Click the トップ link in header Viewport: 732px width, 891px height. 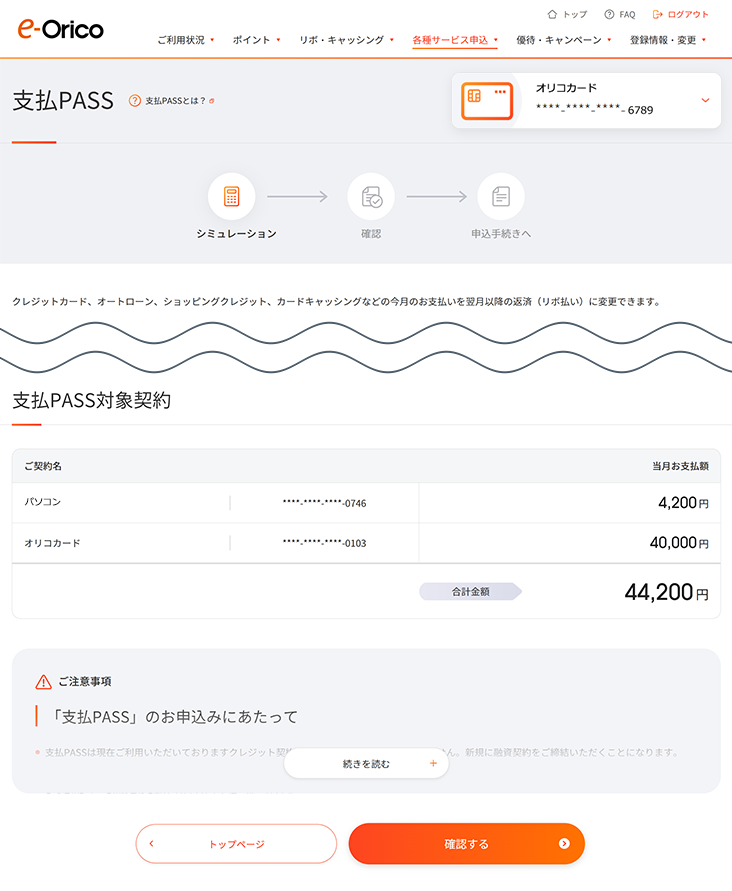tap(575, 14)
